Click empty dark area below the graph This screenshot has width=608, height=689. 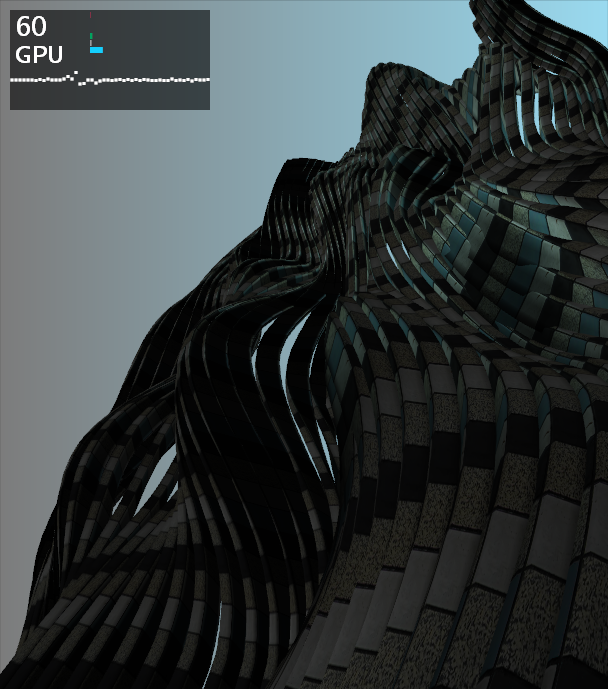pyautogui.click(x=110, y=98)
